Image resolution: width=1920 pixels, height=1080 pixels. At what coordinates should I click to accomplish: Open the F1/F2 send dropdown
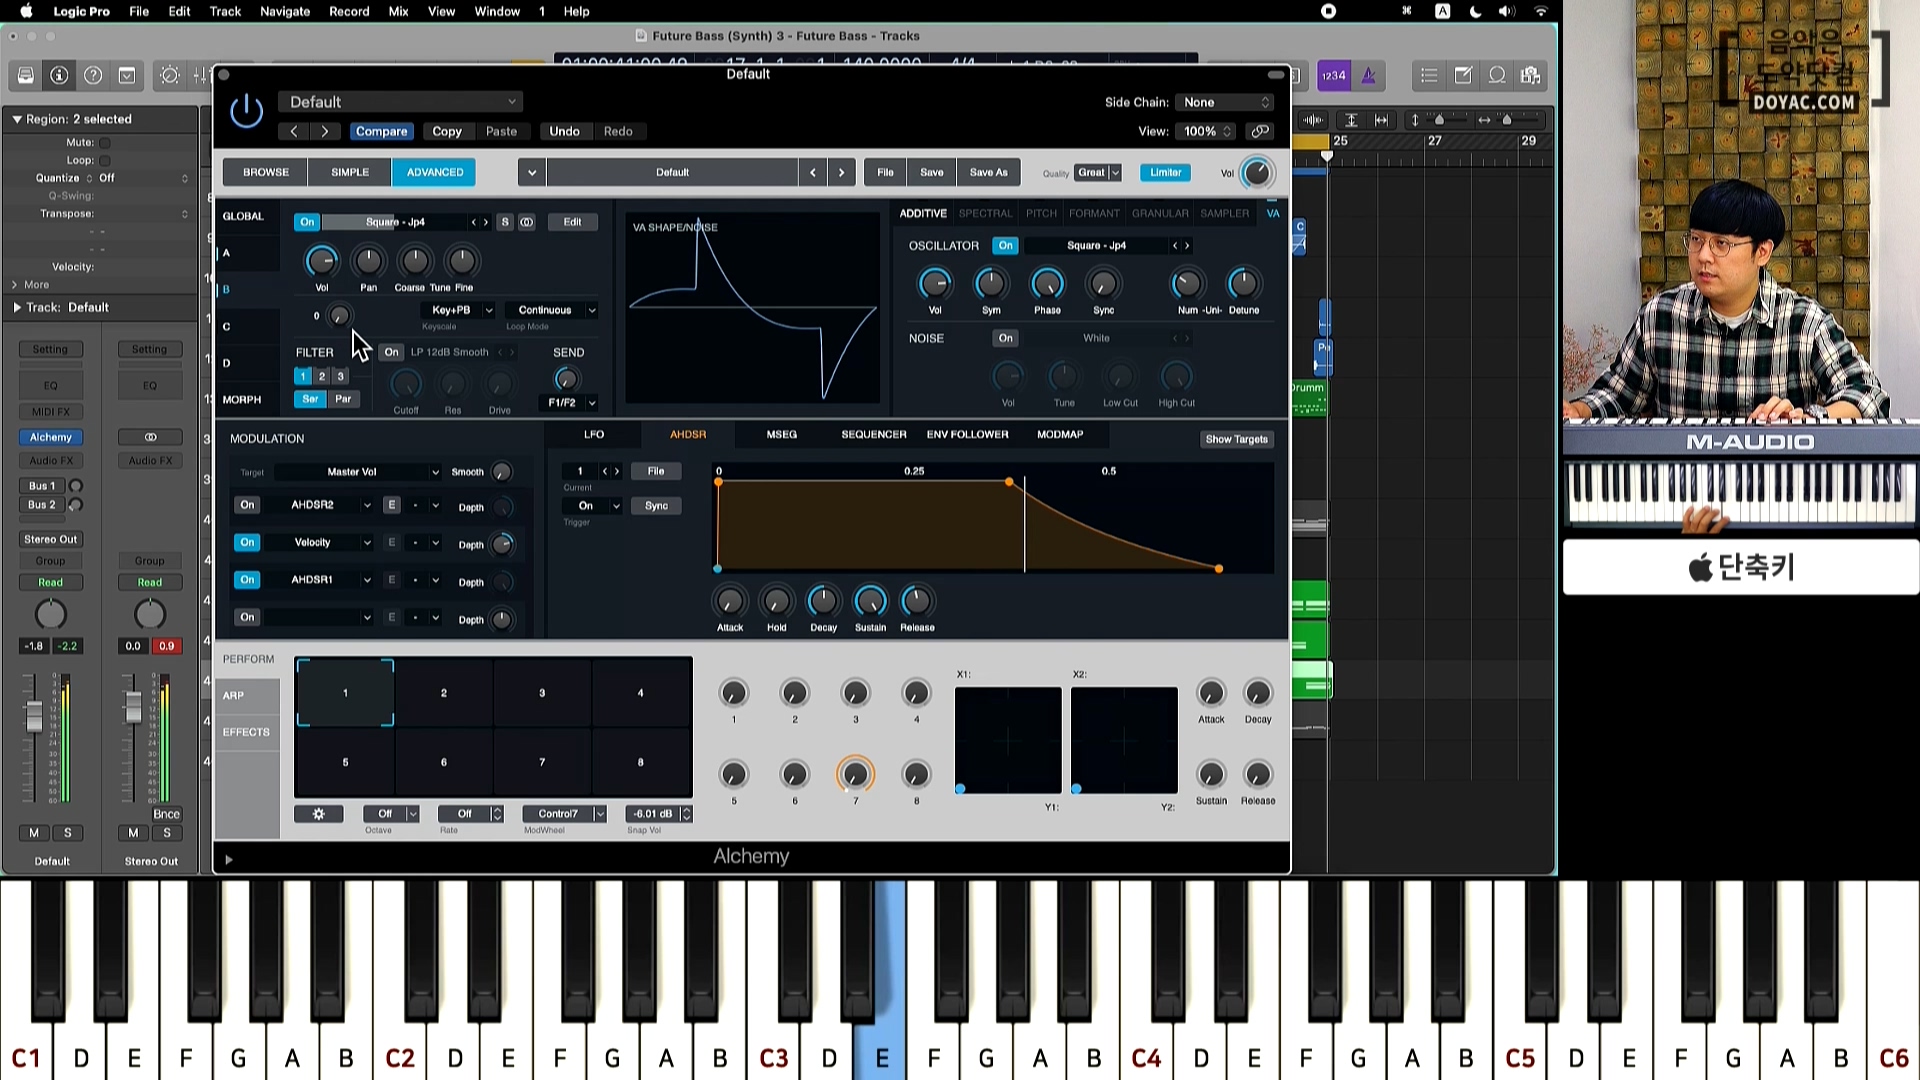coord(568,403)
